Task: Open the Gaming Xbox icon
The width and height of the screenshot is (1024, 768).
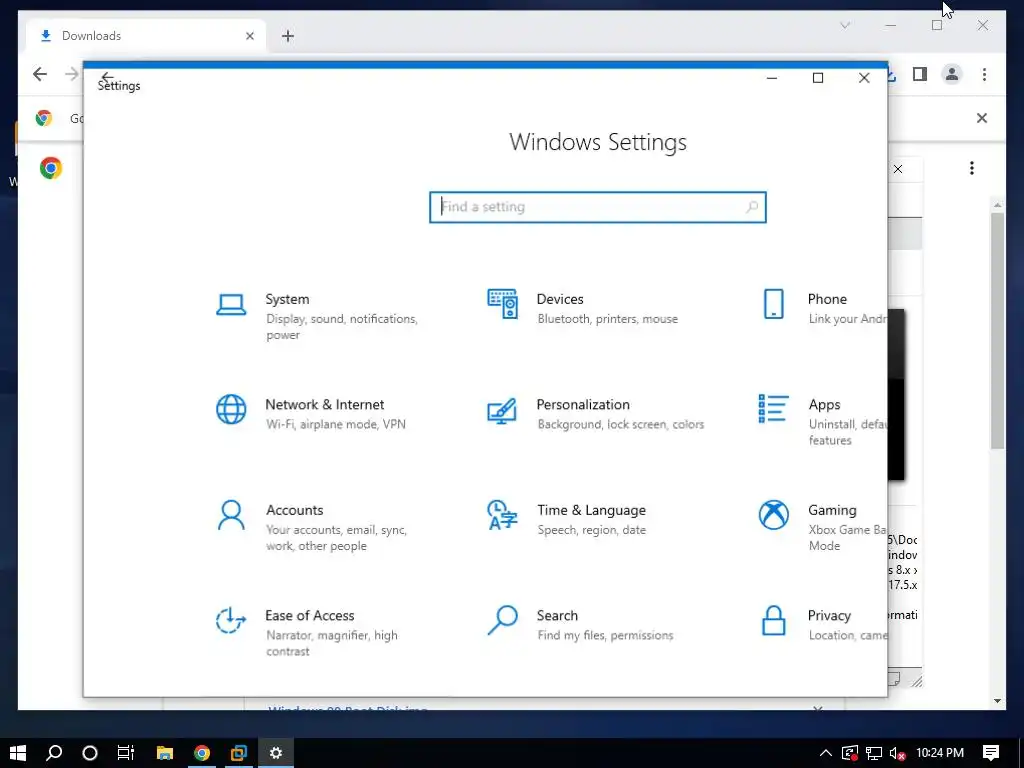Action: click(773, 515)
